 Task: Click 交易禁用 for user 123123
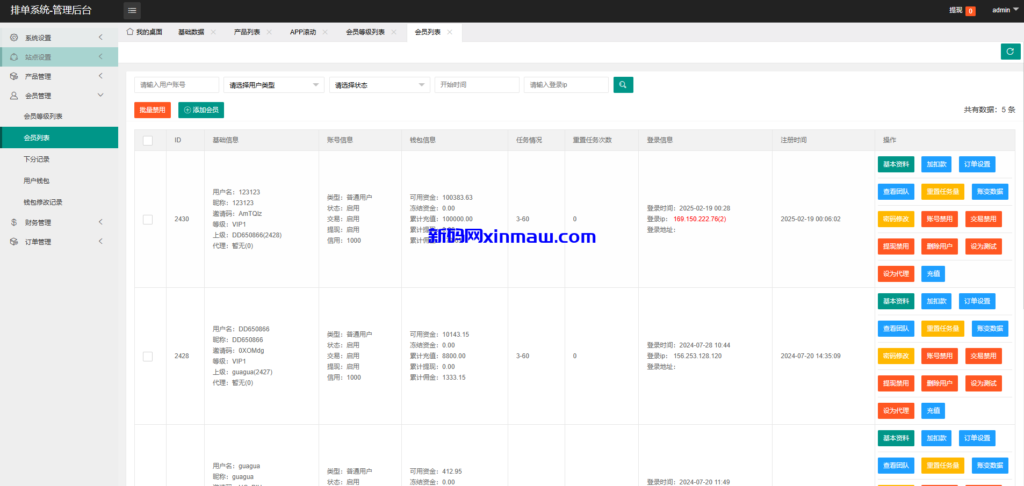tap(984, 219)
